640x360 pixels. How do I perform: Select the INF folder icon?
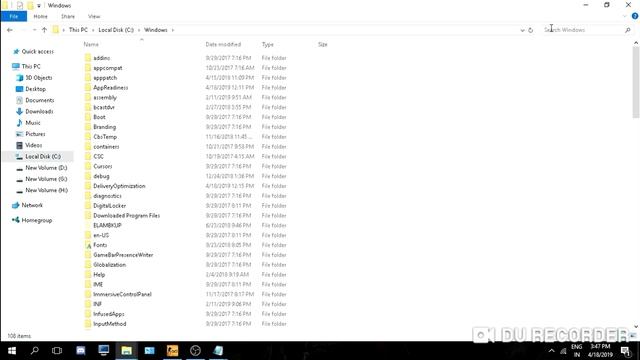pos(88,304)
